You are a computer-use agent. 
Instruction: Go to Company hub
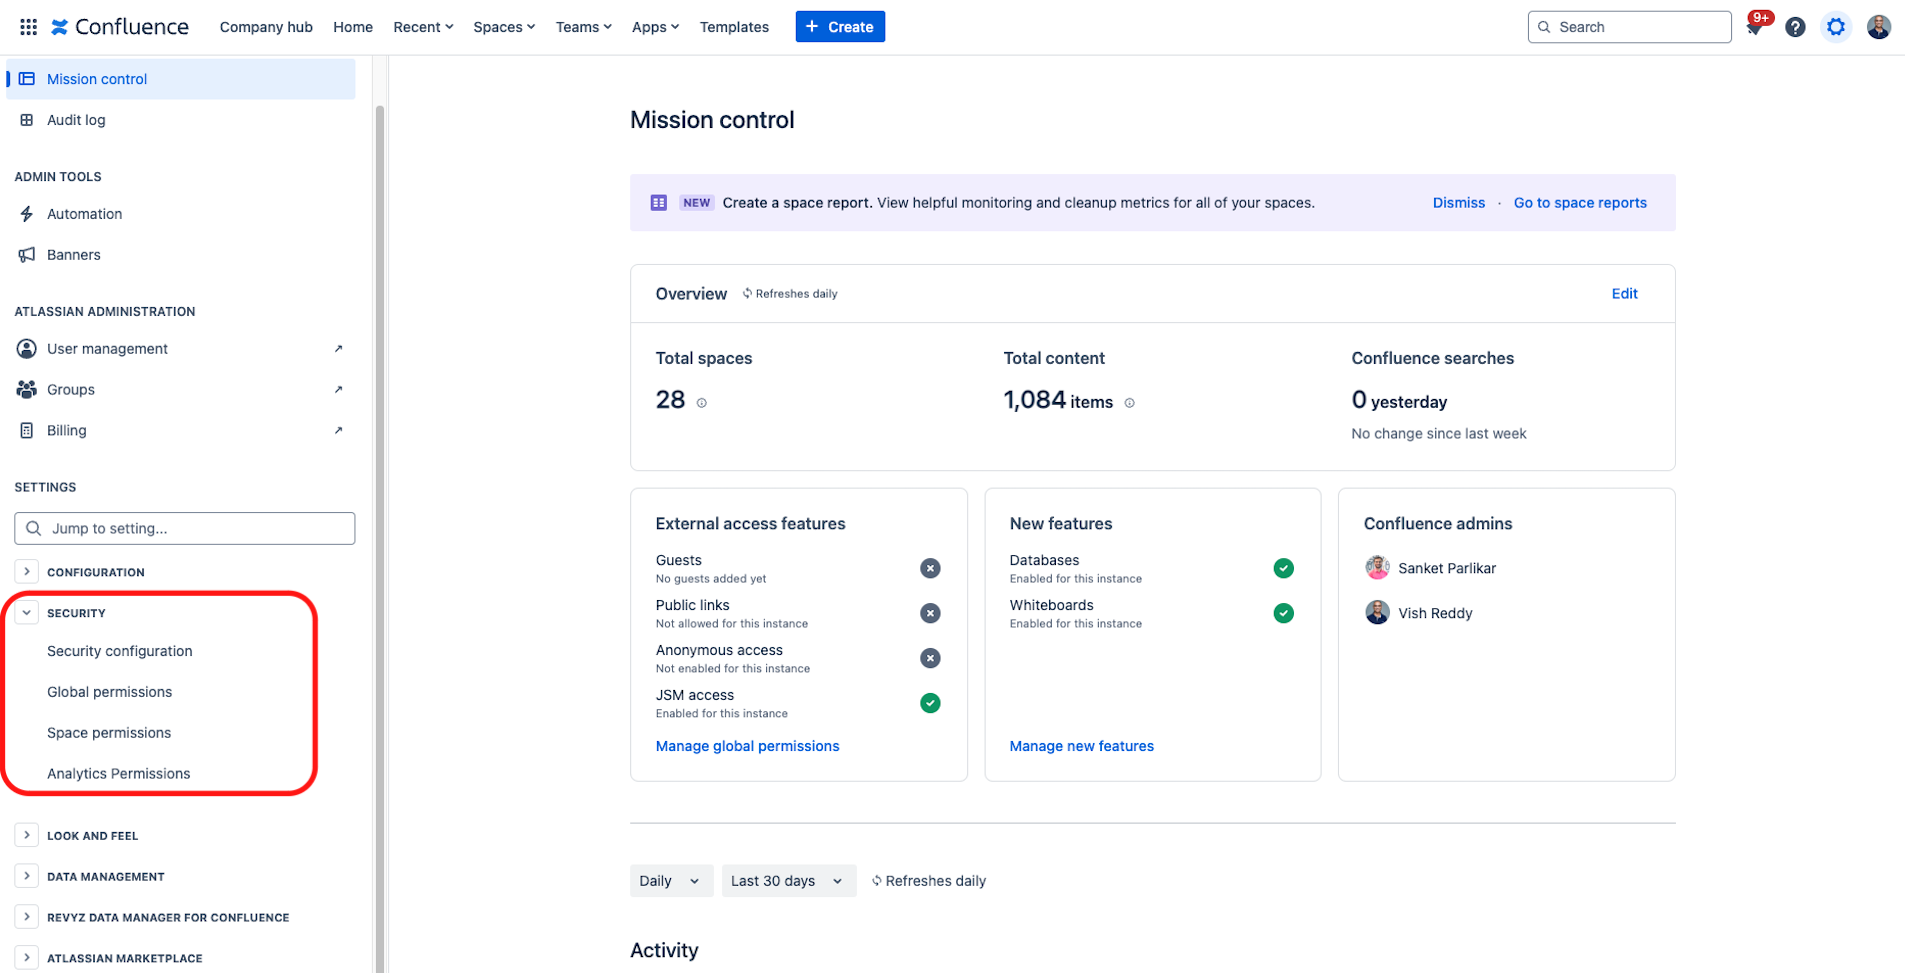[x=265, y=27]
